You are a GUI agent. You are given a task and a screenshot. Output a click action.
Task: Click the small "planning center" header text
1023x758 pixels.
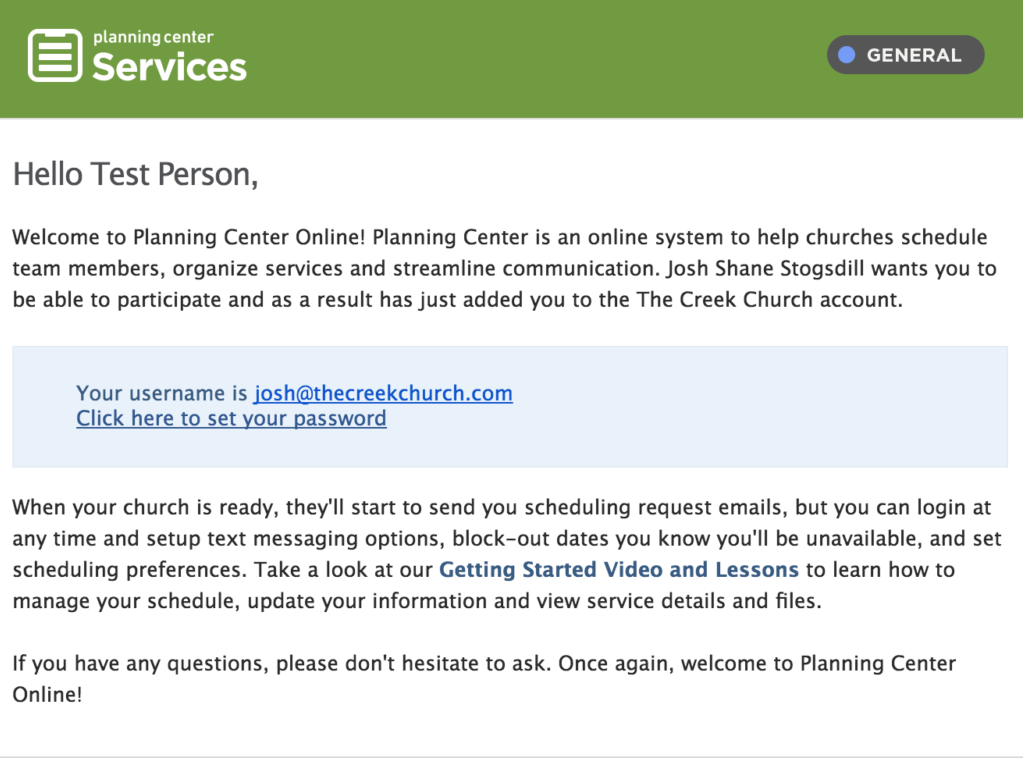click(x=153, y=38)
